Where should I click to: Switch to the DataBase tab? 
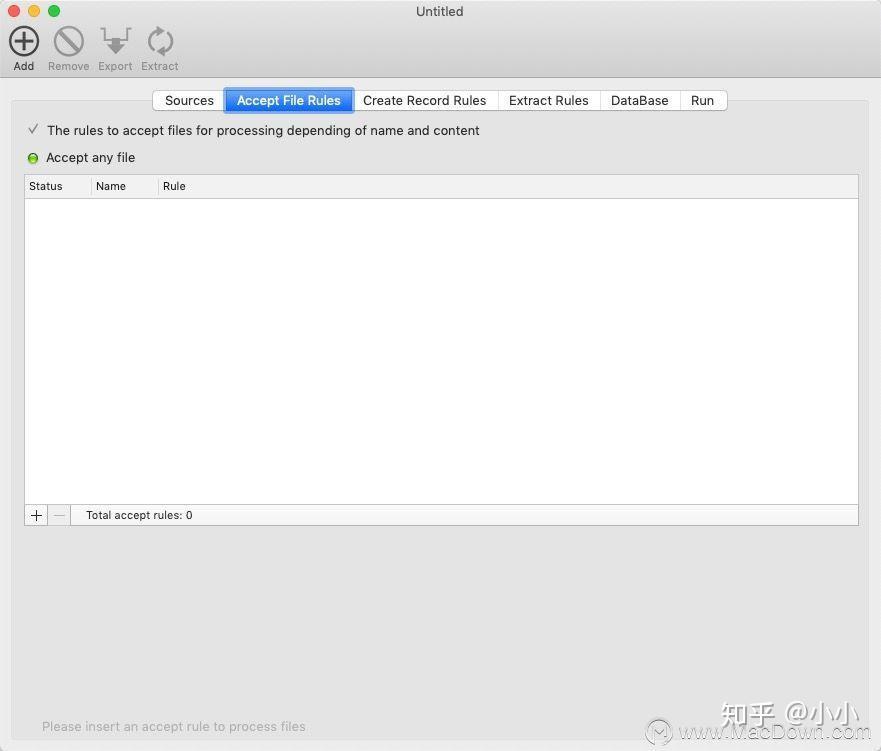point(639,100)
